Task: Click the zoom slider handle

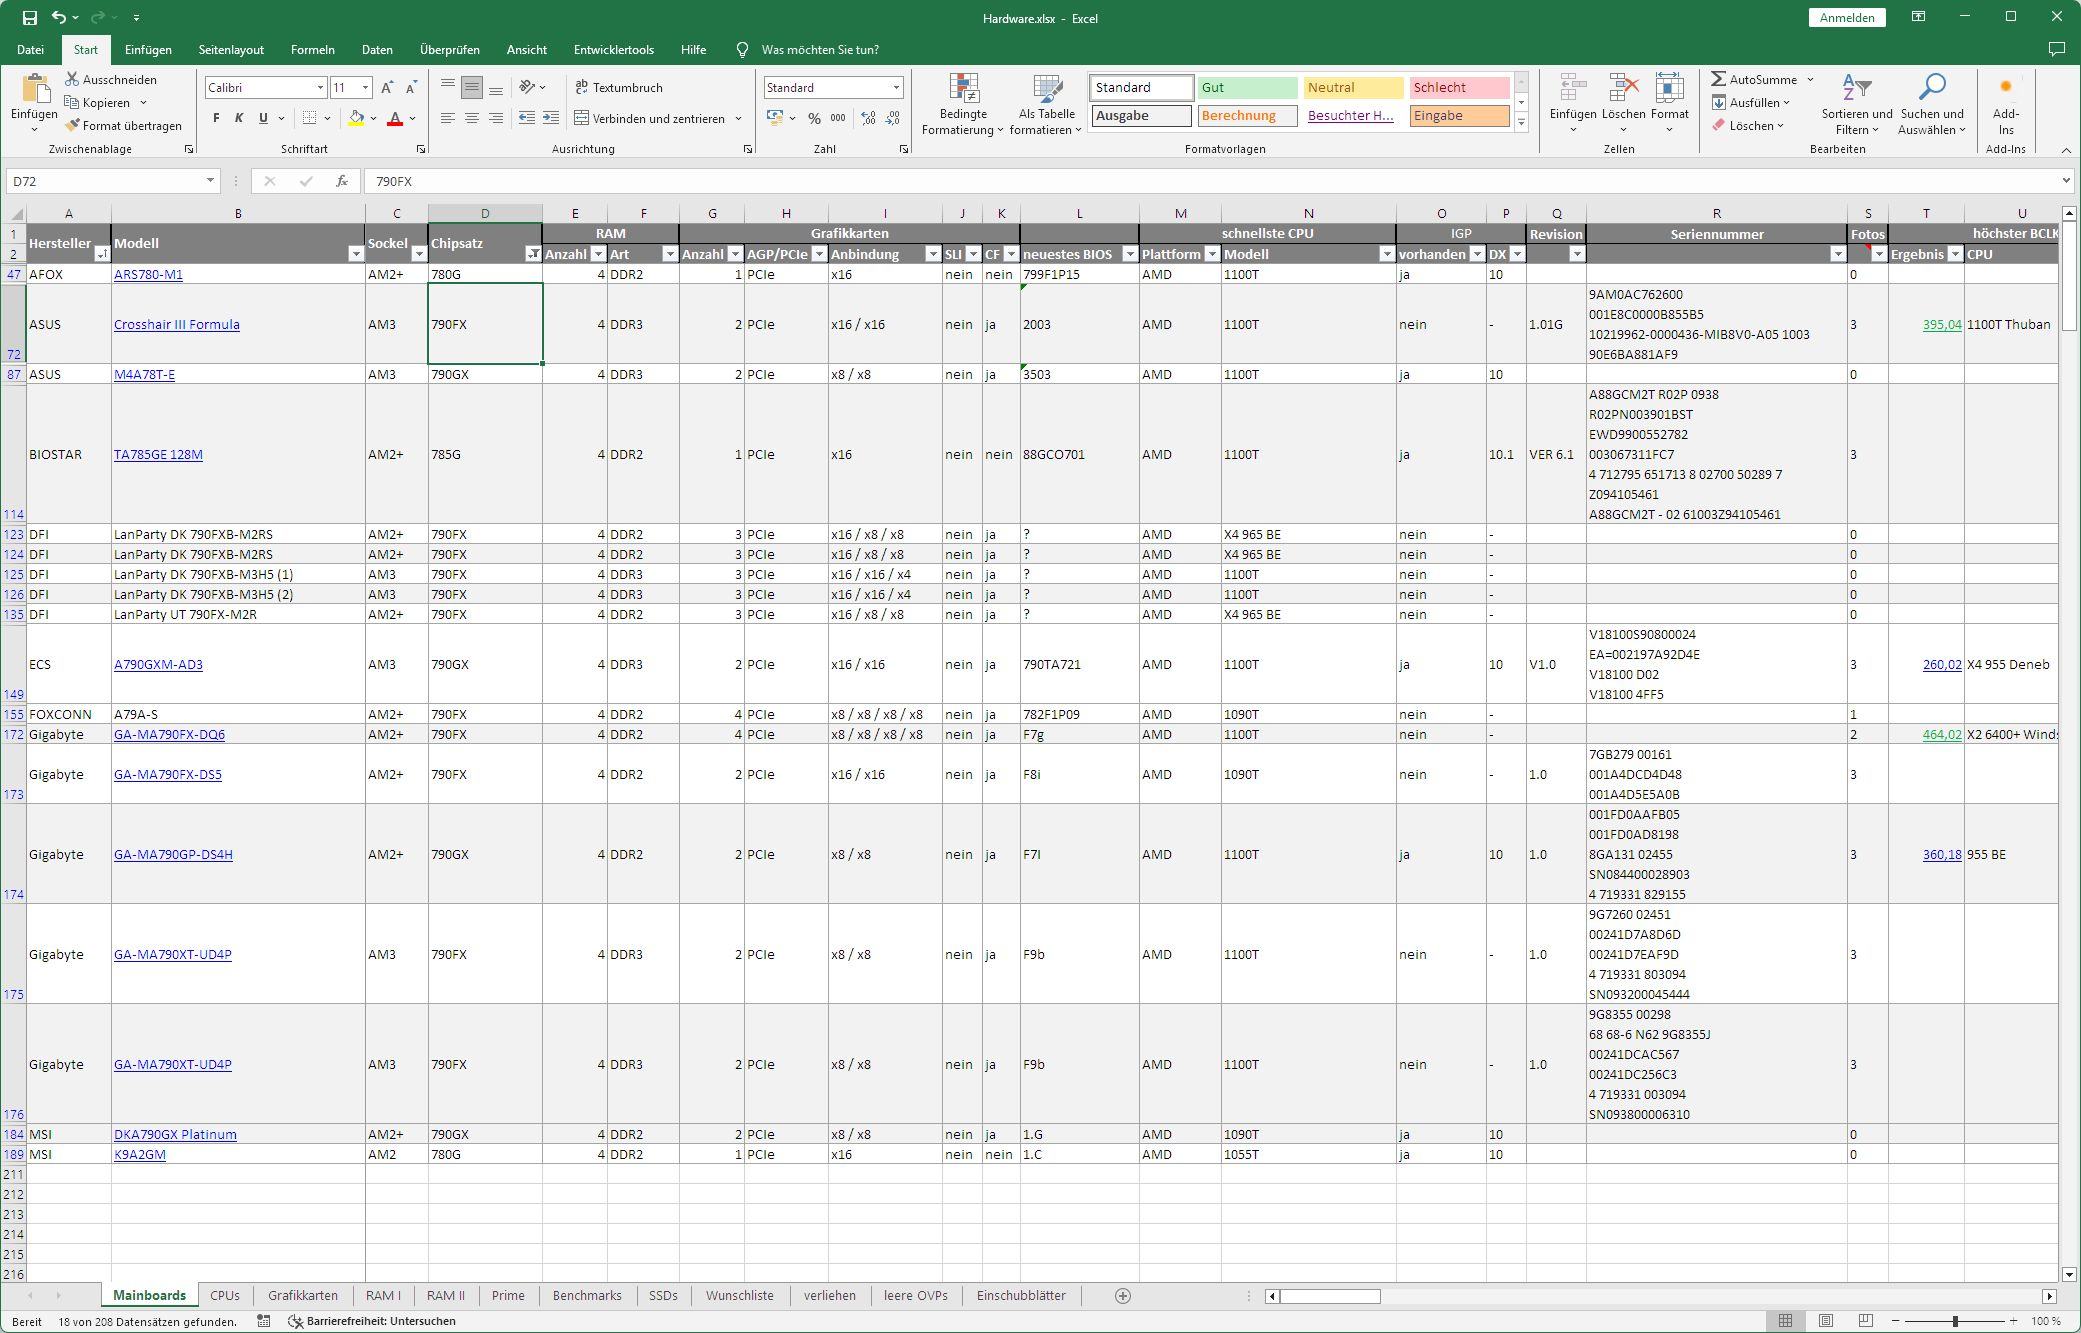Action: (1955, 1321)
